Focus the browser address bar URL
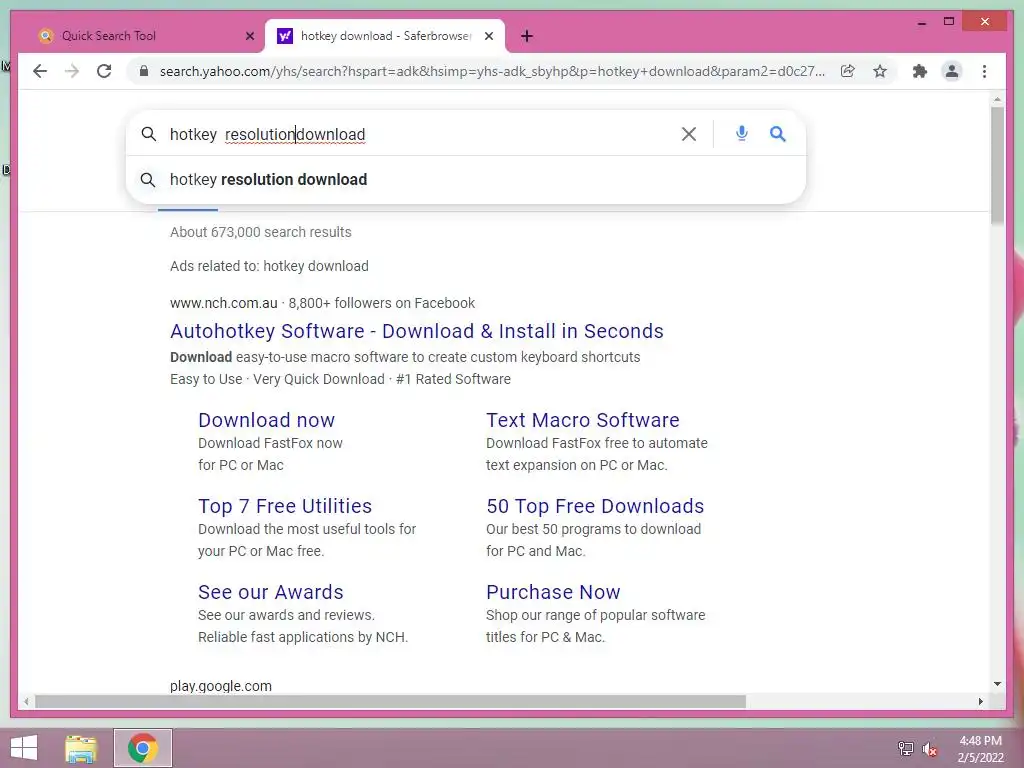The width and height of the screenshot is (1024, 768). [492, 71]
